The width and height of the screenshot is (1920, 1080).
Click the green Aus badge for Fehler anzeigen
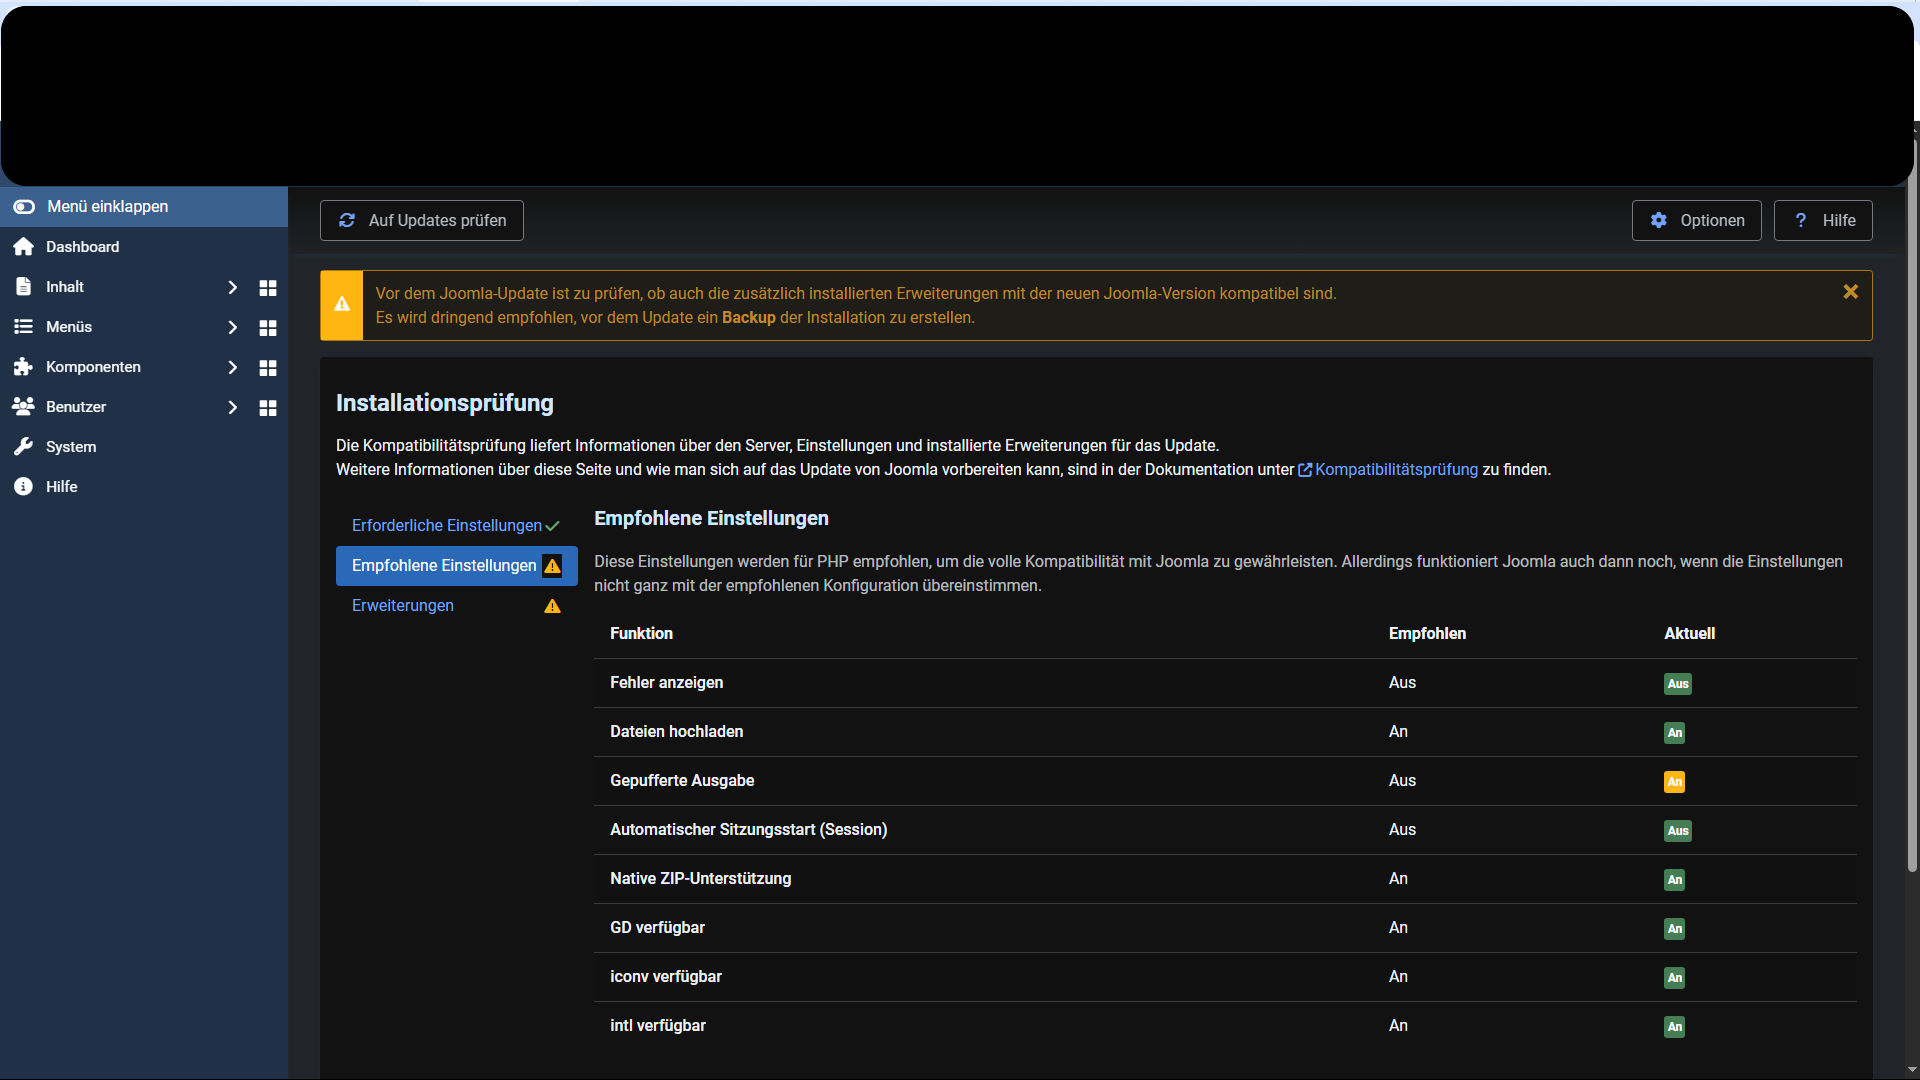point(1677,684)
